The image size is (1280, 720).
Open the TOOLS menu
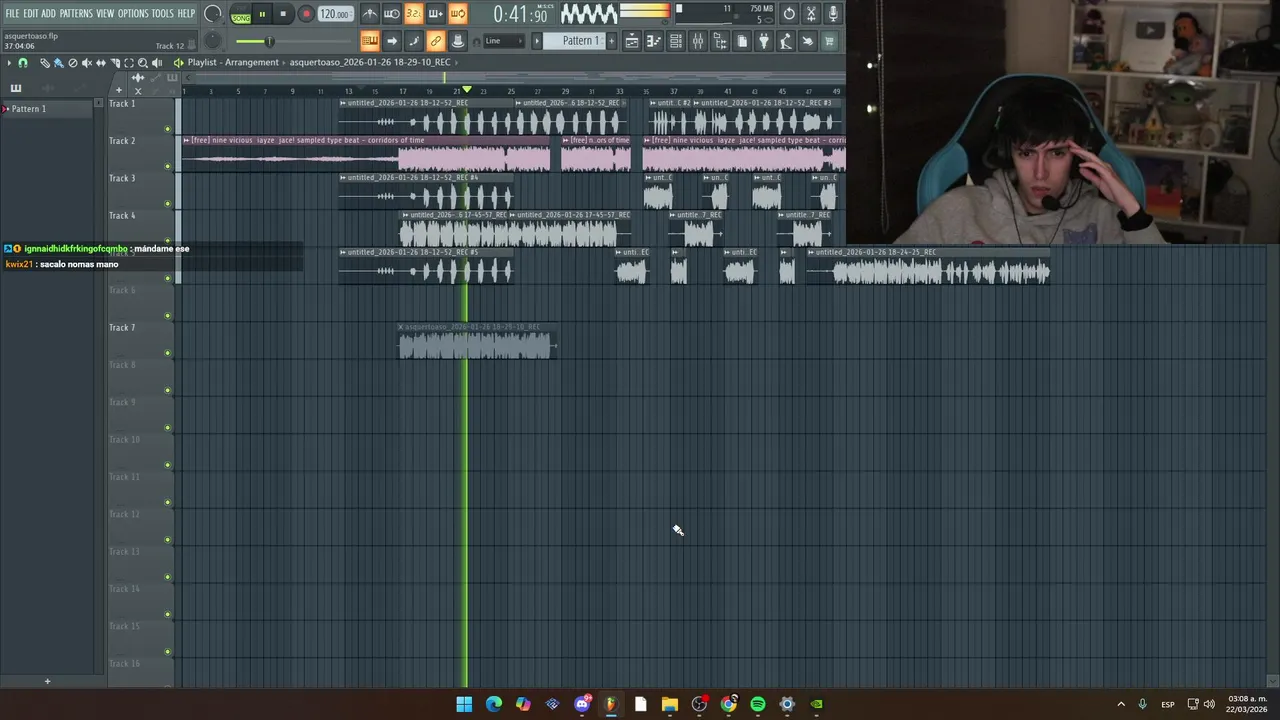pyautogui.click(x=163, y=13)
